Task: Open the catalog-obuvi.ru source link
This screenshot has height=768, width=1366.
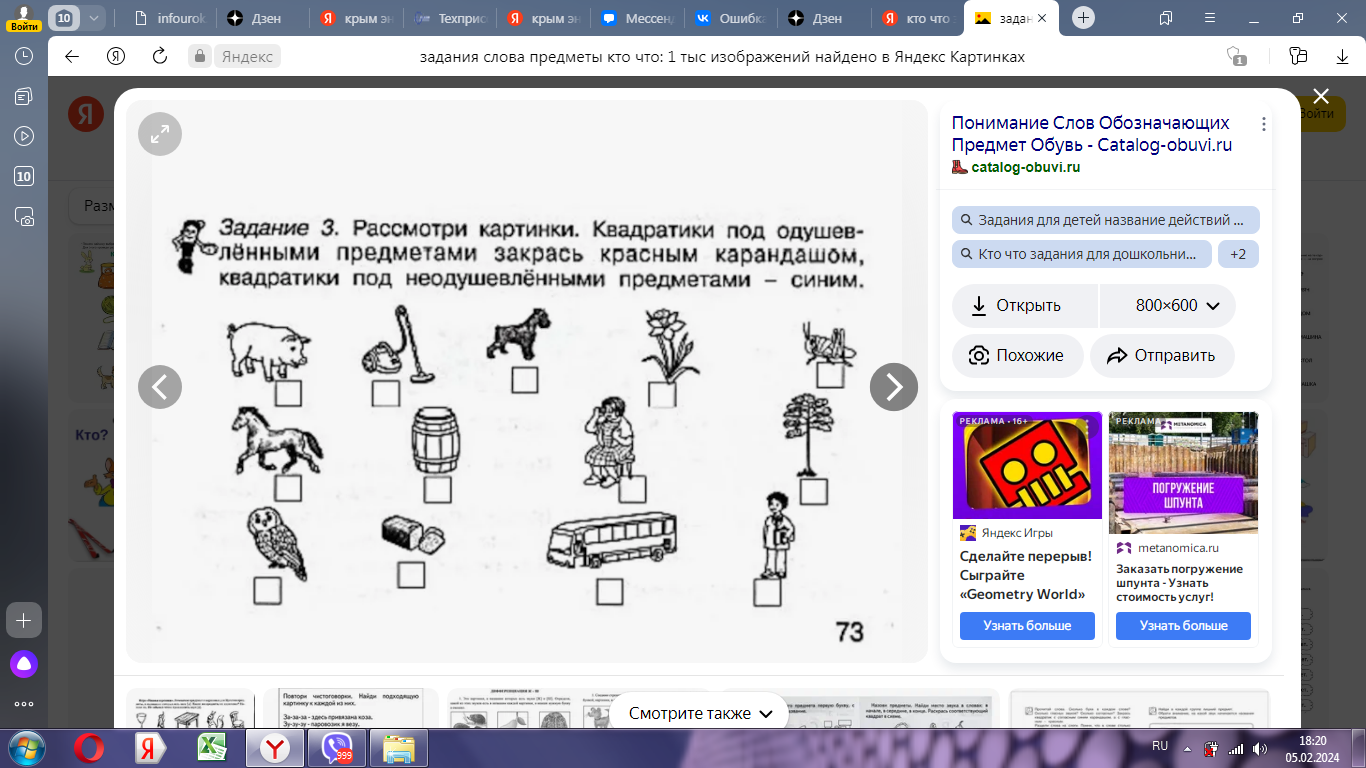Action: (1025, 167)
